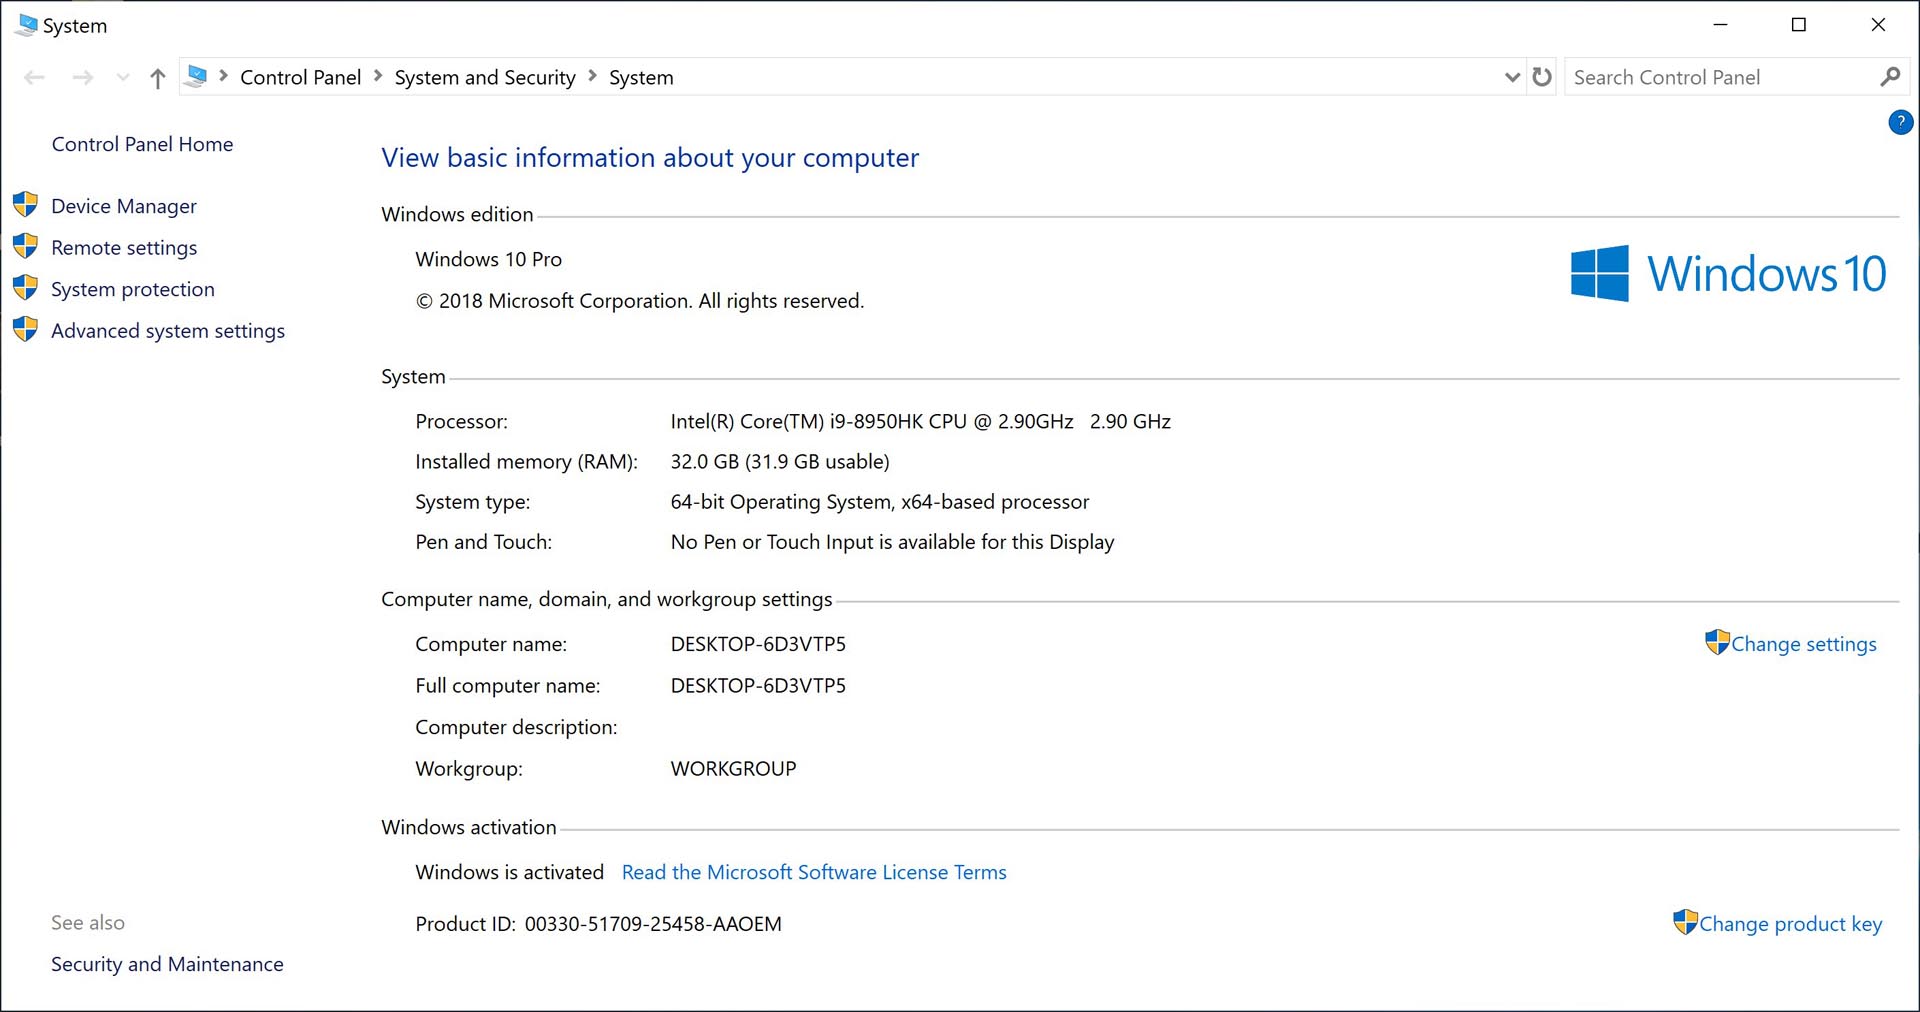Read the Microsoft Software License Terms
This screenshot has width=1920, height=1012.
[x=814, y=872]
